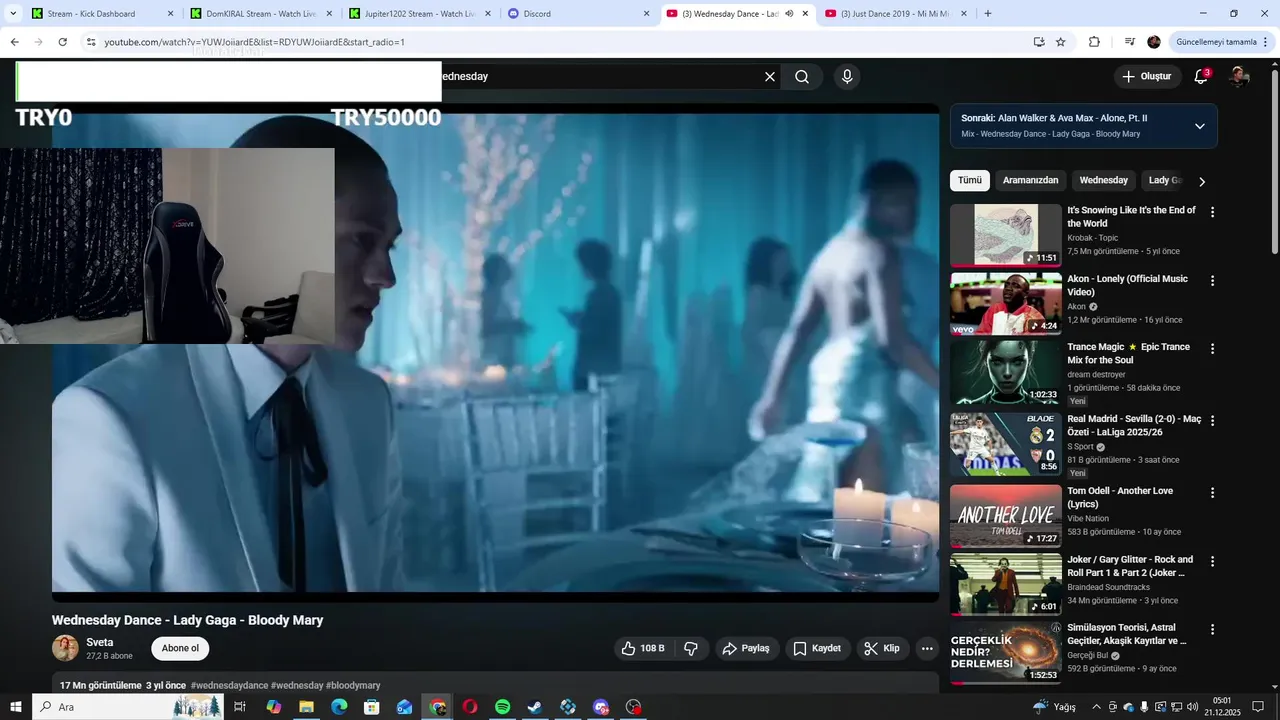
Task: Open the YouTube notifications bell
Action: [x=1201, y=77]
